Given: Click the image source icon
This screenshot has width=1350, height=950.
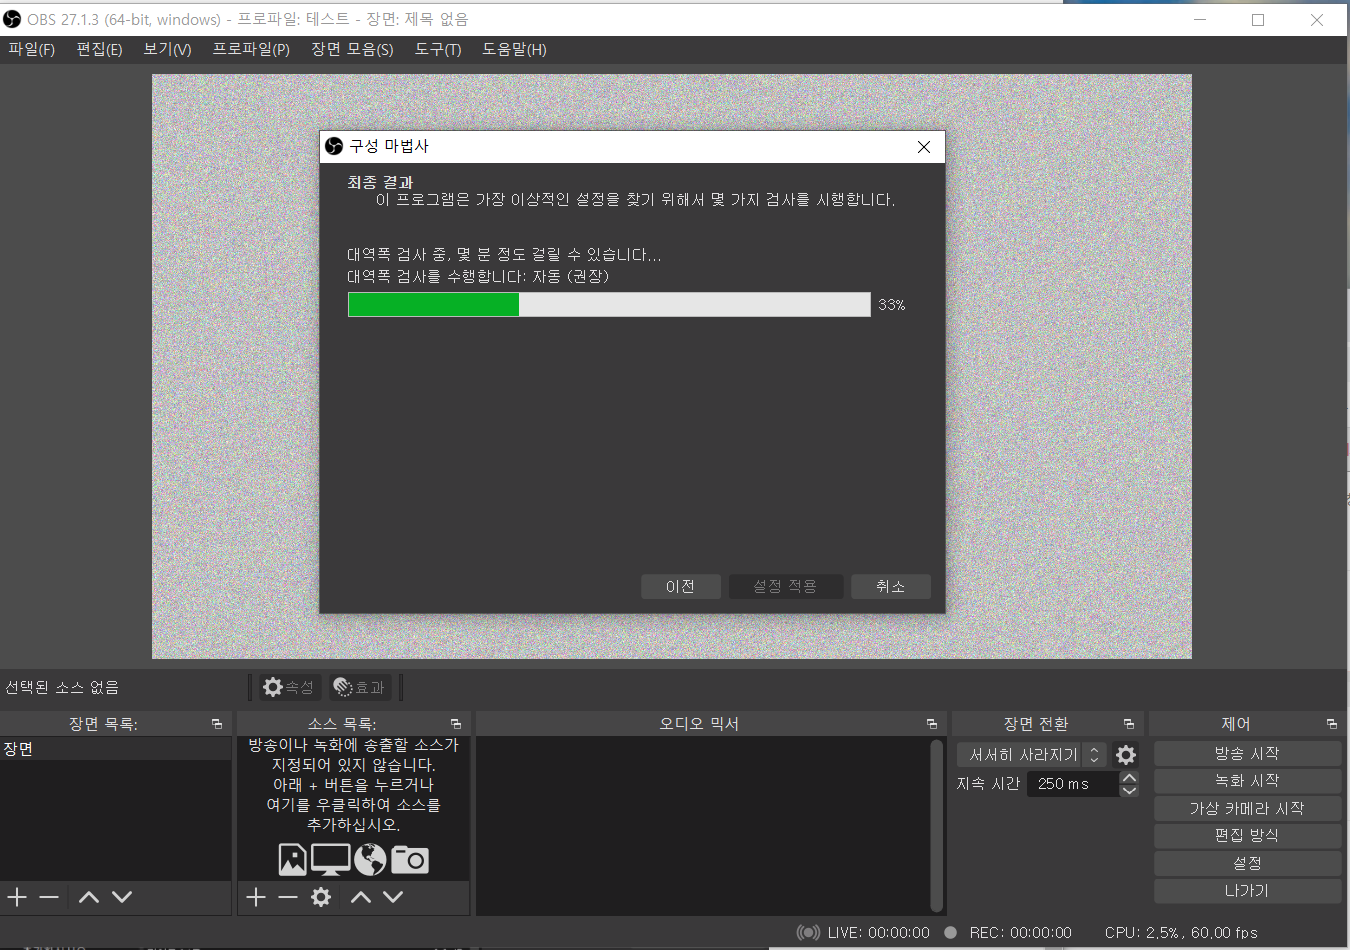Looking at the screenshot, I should click(x=292, y=860).
